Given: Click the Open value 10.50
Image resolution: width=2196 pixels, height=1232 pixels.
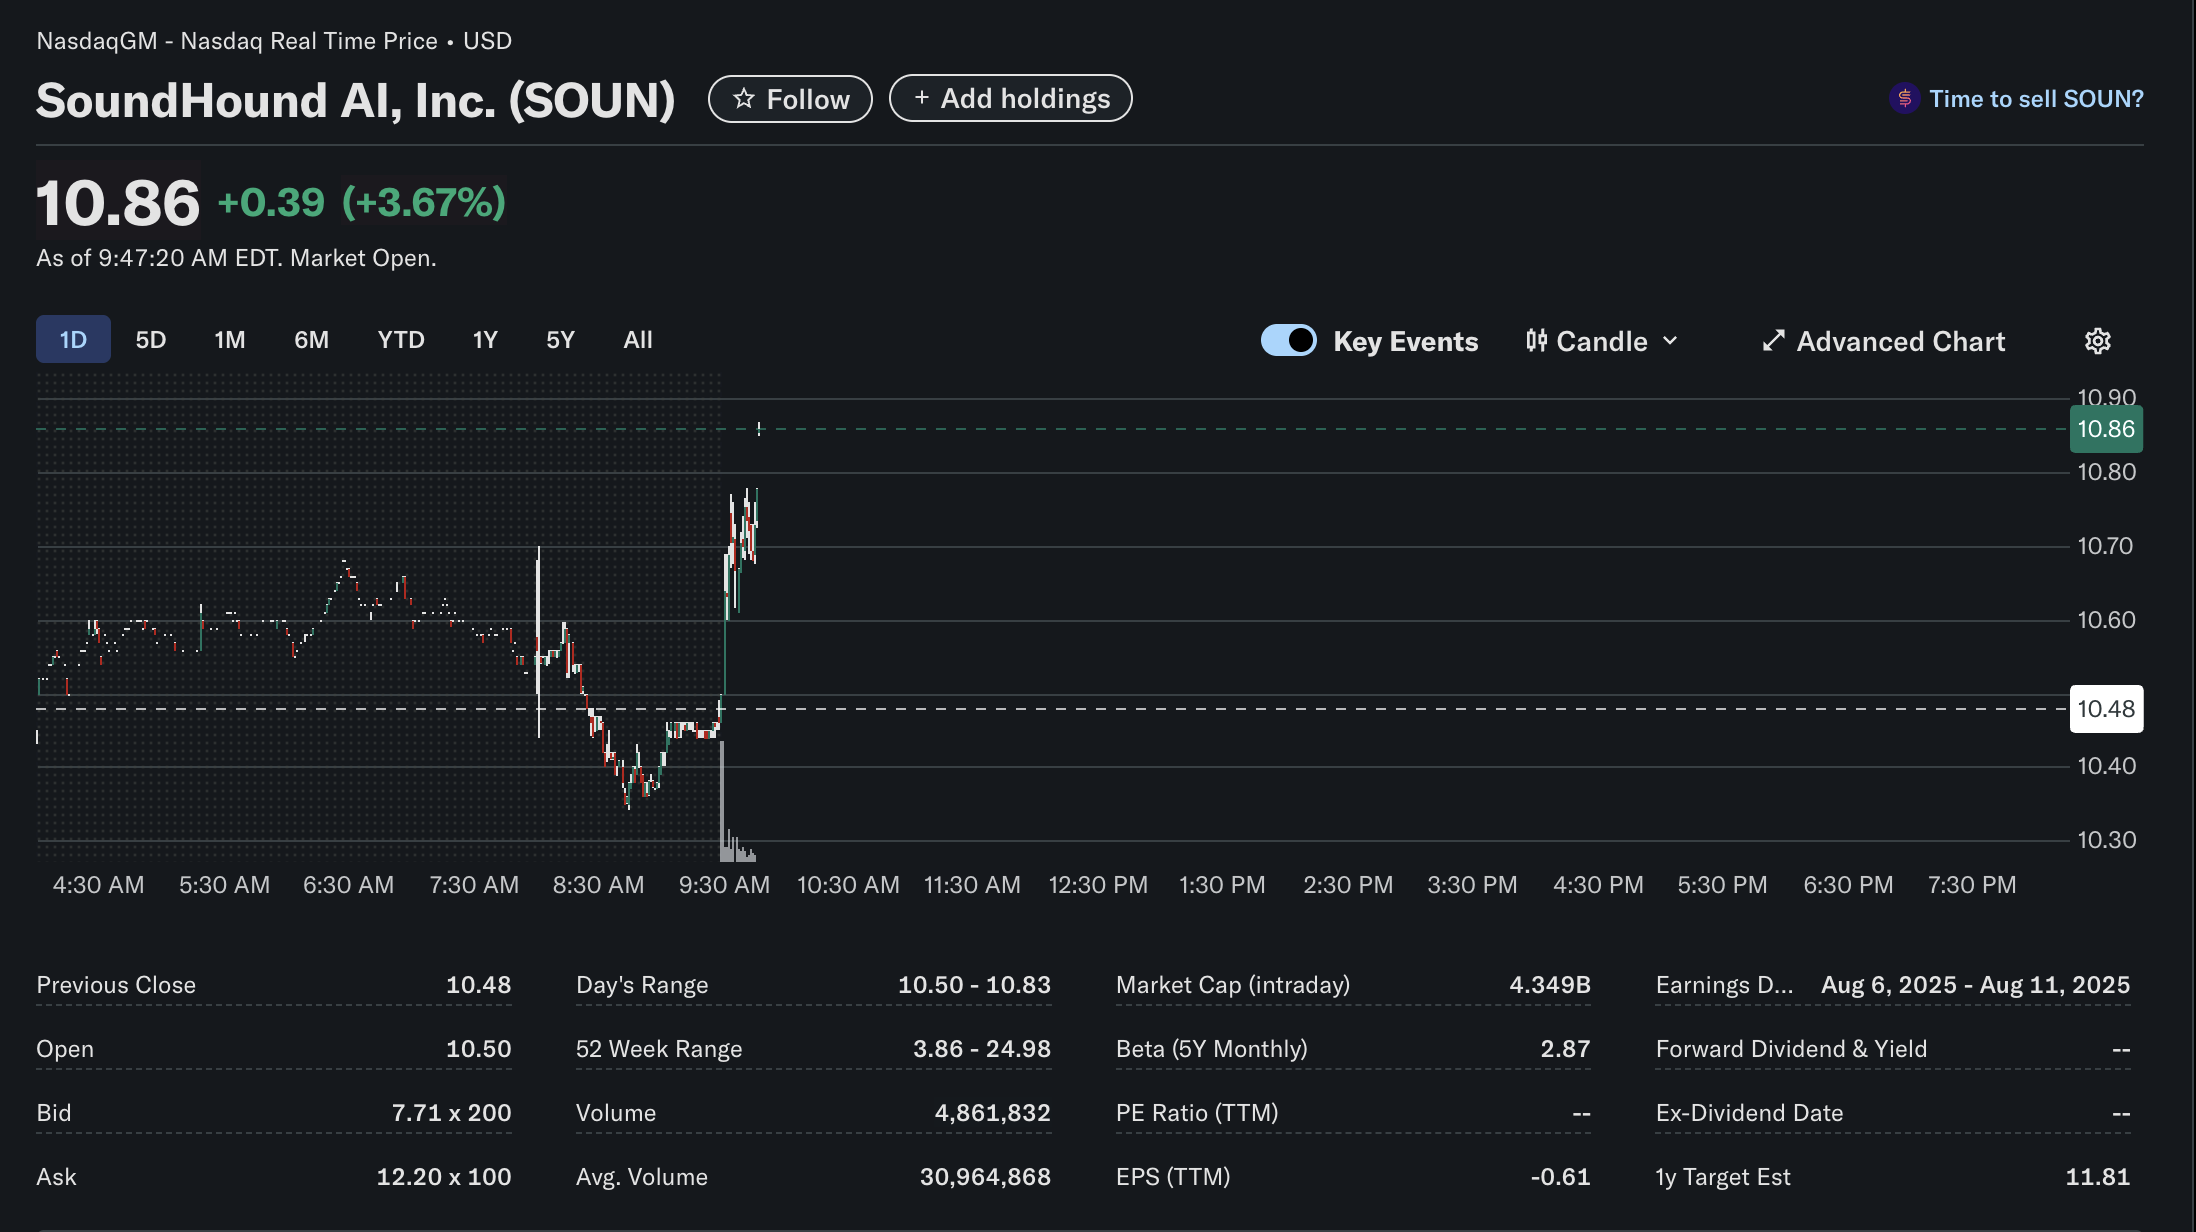Looking at the screenshot, I should 478,1049.
